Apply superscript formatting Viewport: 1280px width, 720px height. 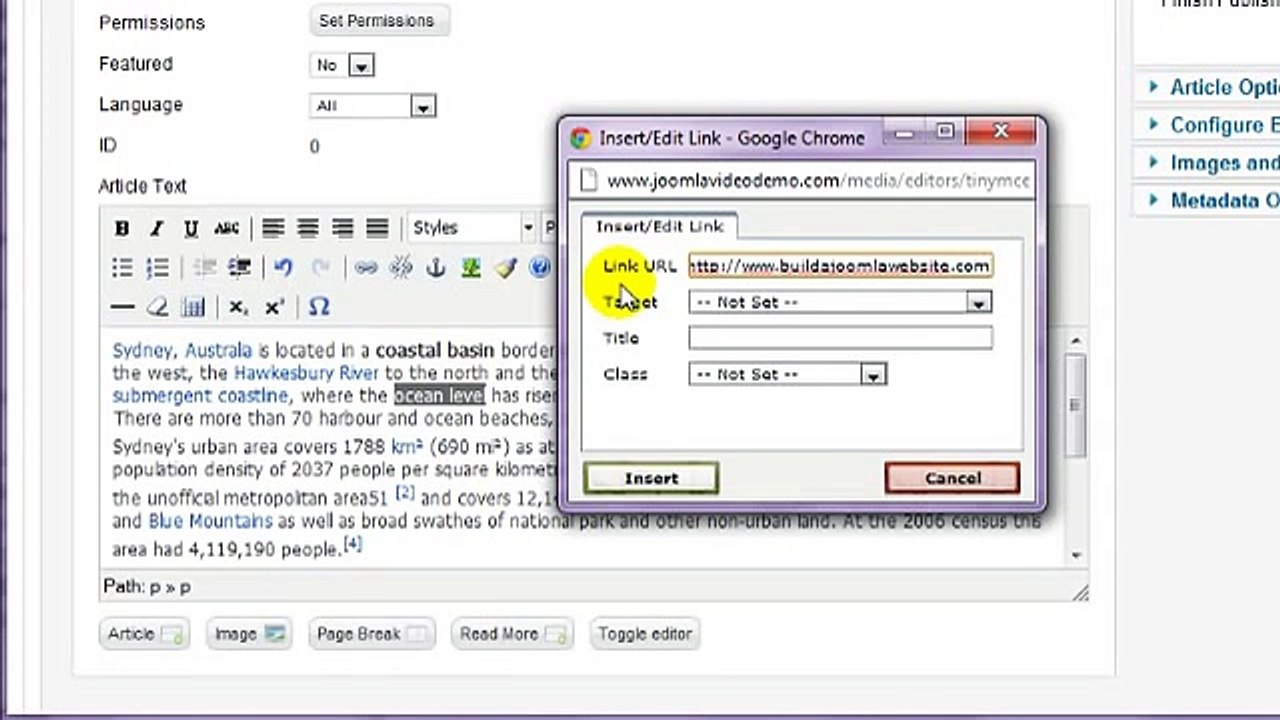click(x=274, y=308)
